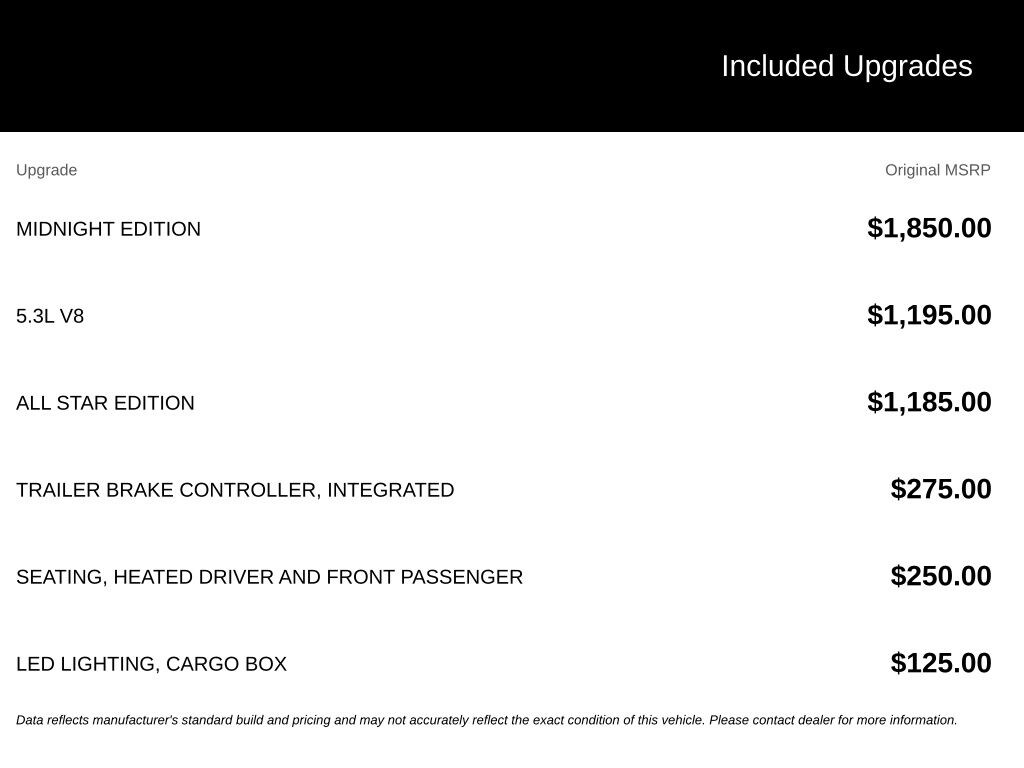Image resolution: width=1024 pixels, height=768 pixels.
Task: Click the $125.00 price
Action: [x=940, y=663]
